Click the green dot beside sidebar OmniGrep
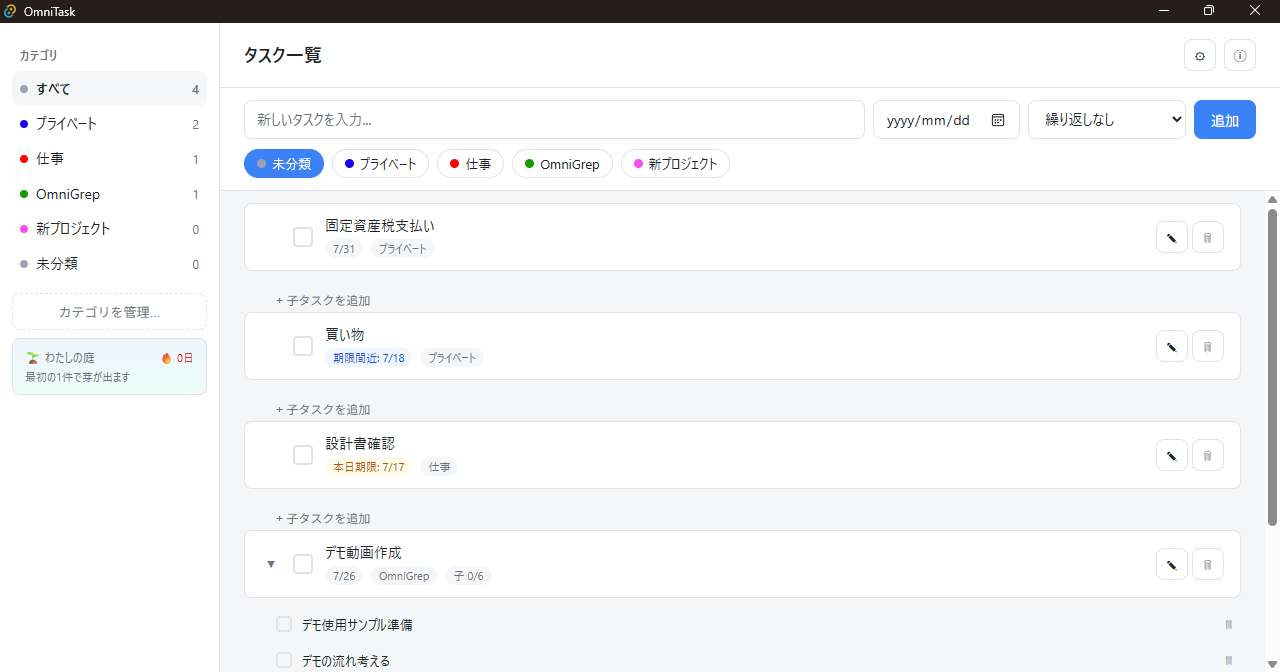This screenshot has height=672, width=1280. click(24, 194)
